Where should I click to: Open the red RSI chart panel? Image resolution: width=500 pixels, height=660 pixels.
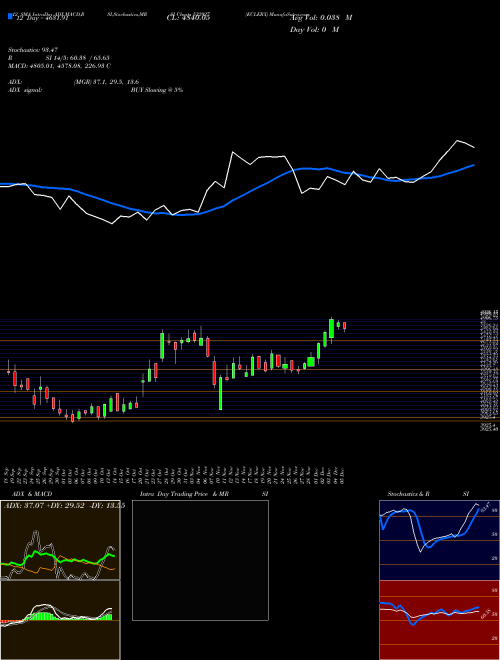click(439, 620)
